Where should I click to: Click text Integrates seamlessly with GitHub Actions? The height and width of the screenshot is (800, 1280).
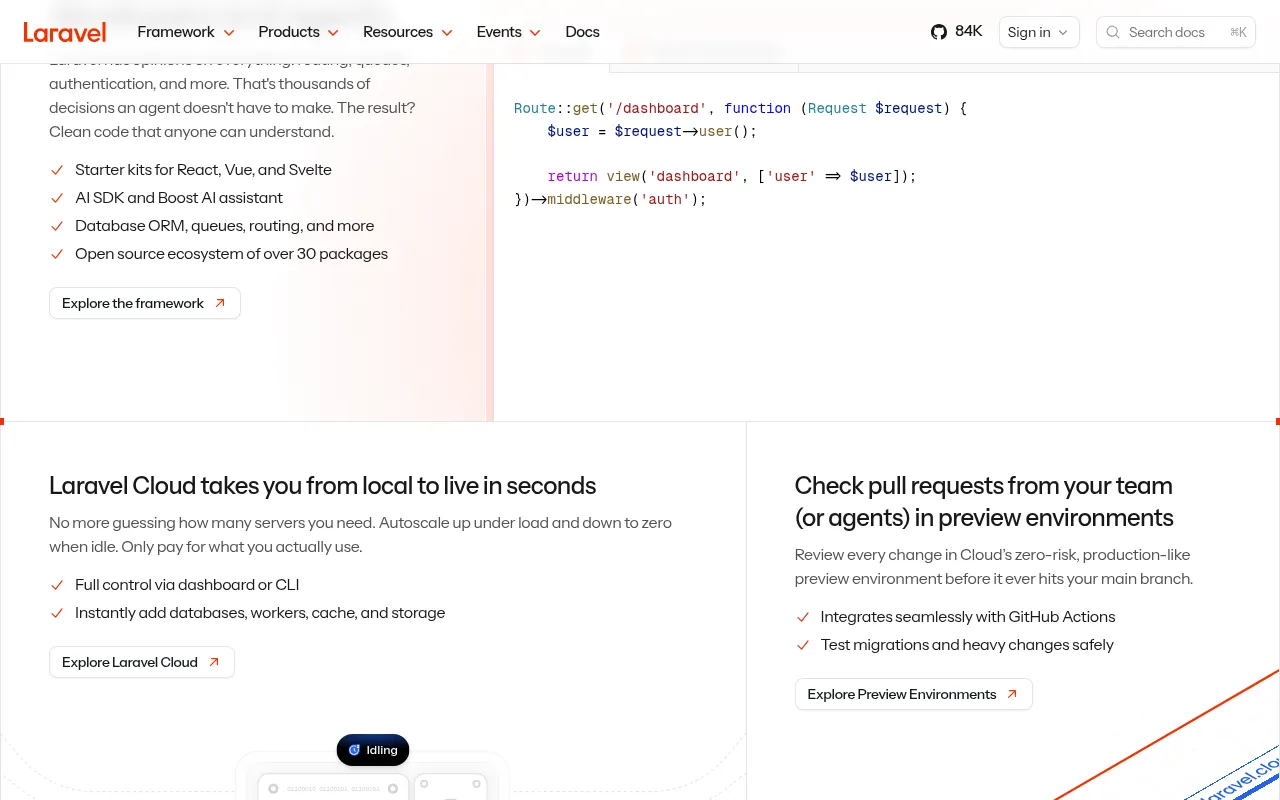click(x=968, y=617)
